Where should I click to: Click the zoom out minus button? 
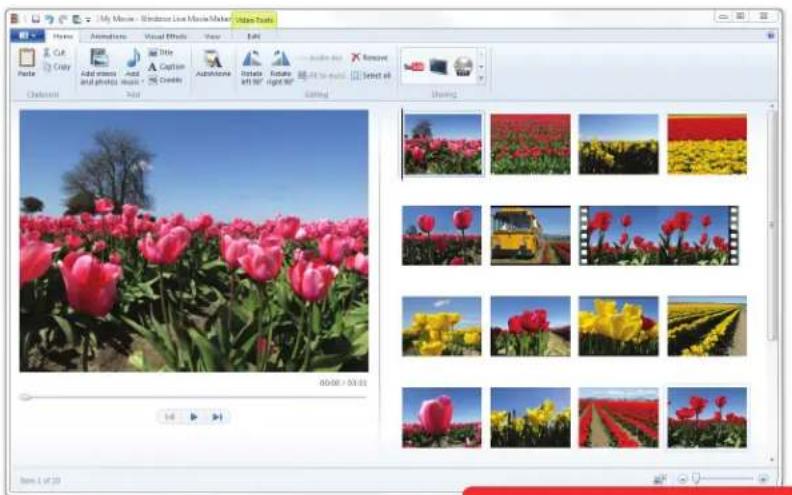pos(682,478)
